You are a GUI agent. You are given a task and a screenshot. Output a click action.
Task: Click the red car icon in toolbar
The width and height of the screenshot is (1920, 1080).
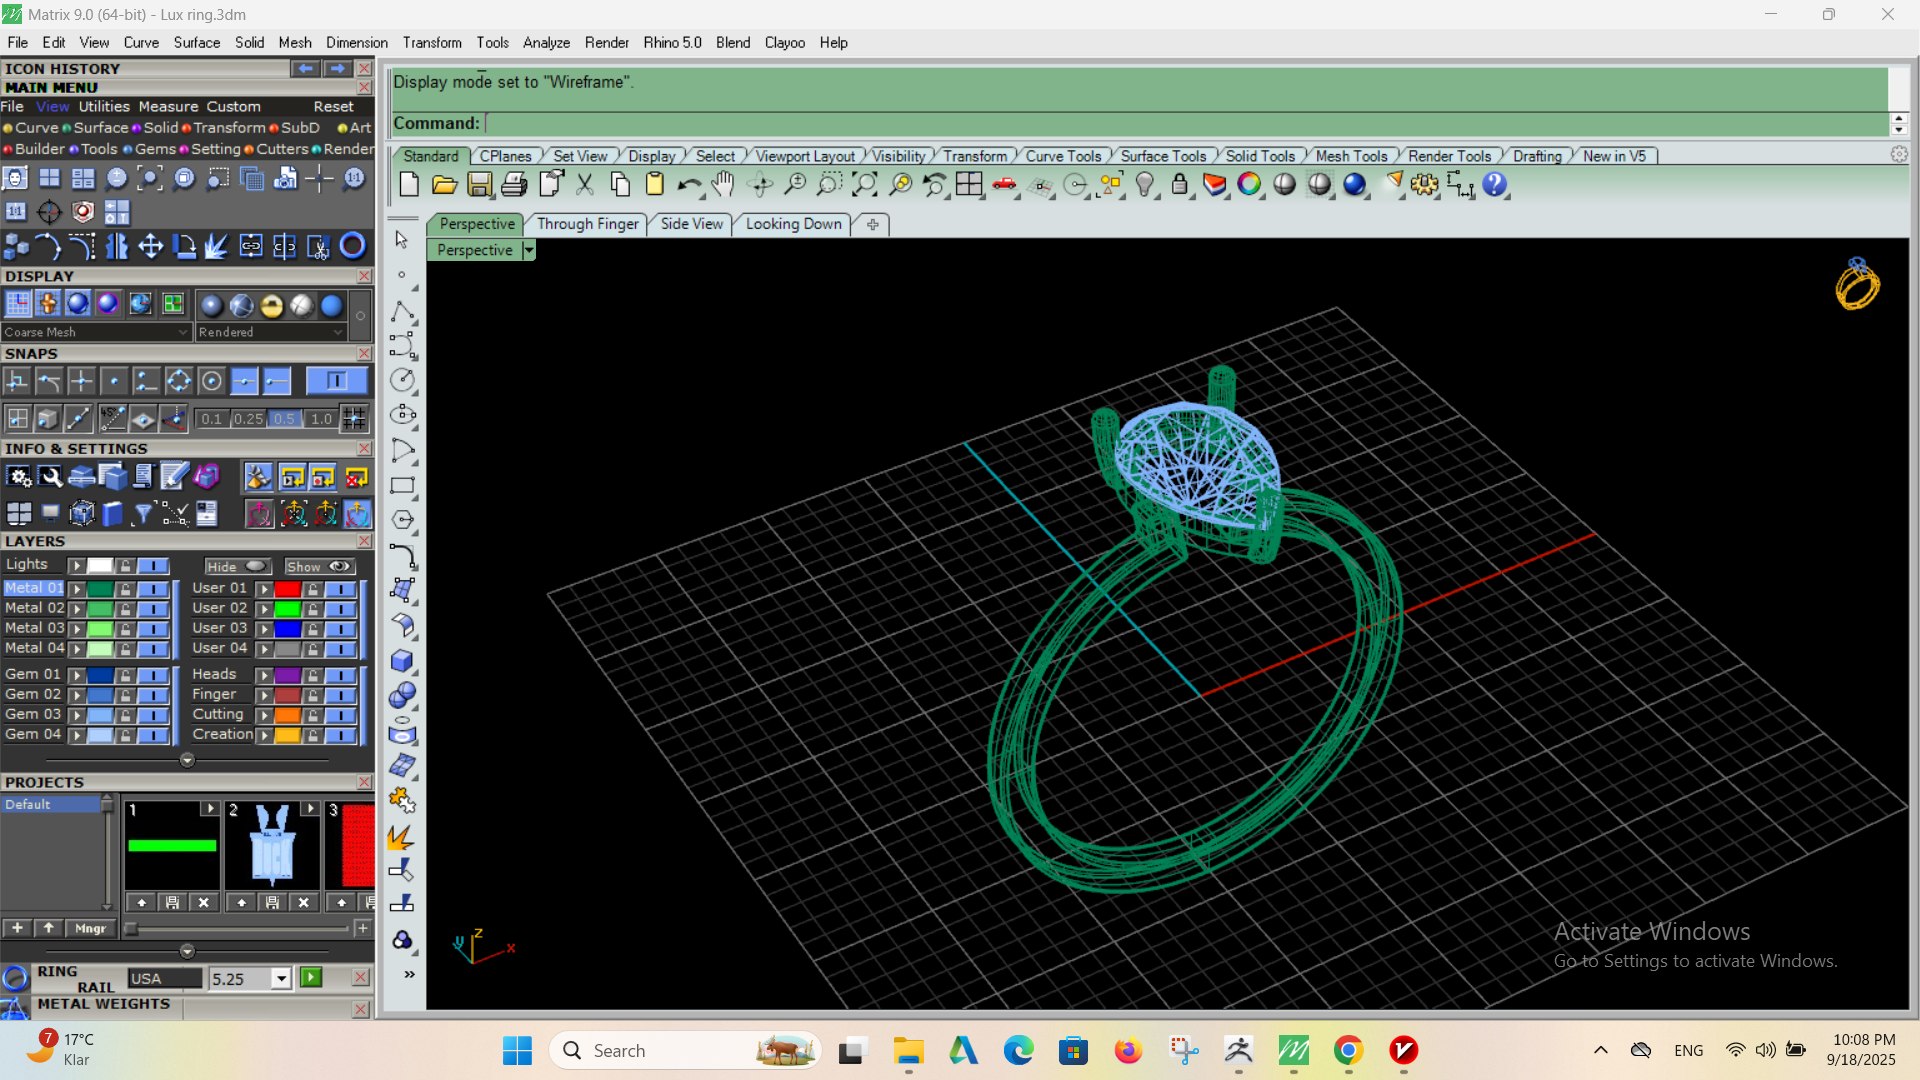click(x=1005, y=185)
